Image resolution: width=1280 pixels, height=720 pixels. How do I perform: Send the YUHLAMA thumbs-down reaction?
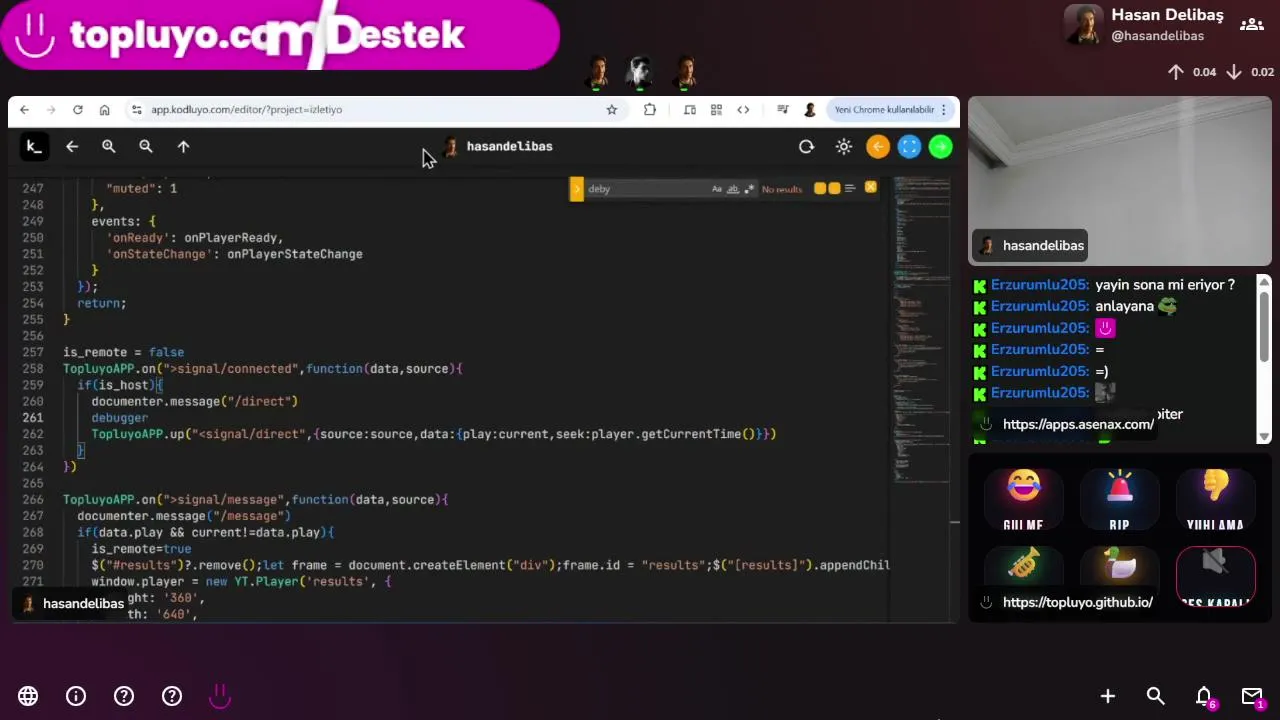(1215, 500)
